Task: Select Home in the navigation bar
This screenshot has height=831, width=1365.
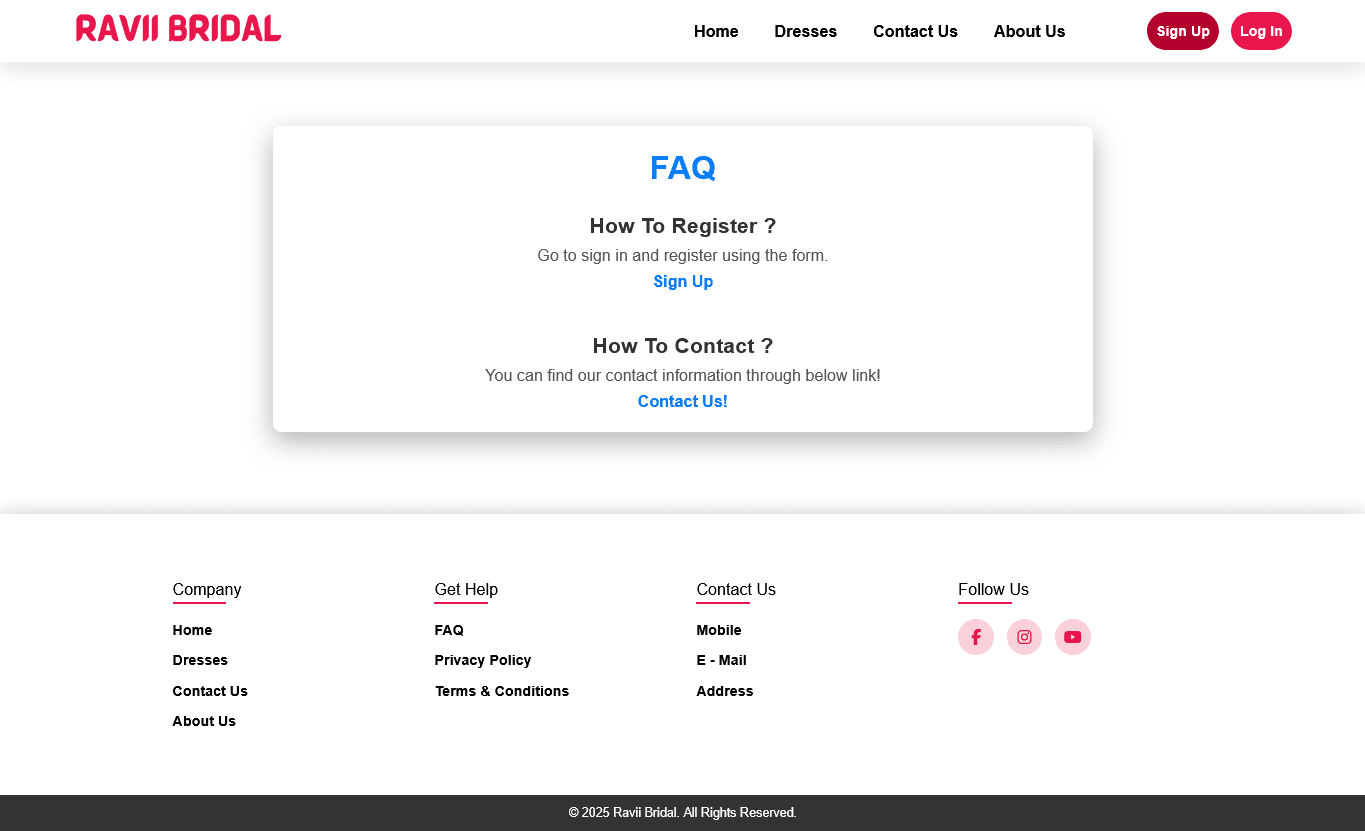Action: coord(716,31)
